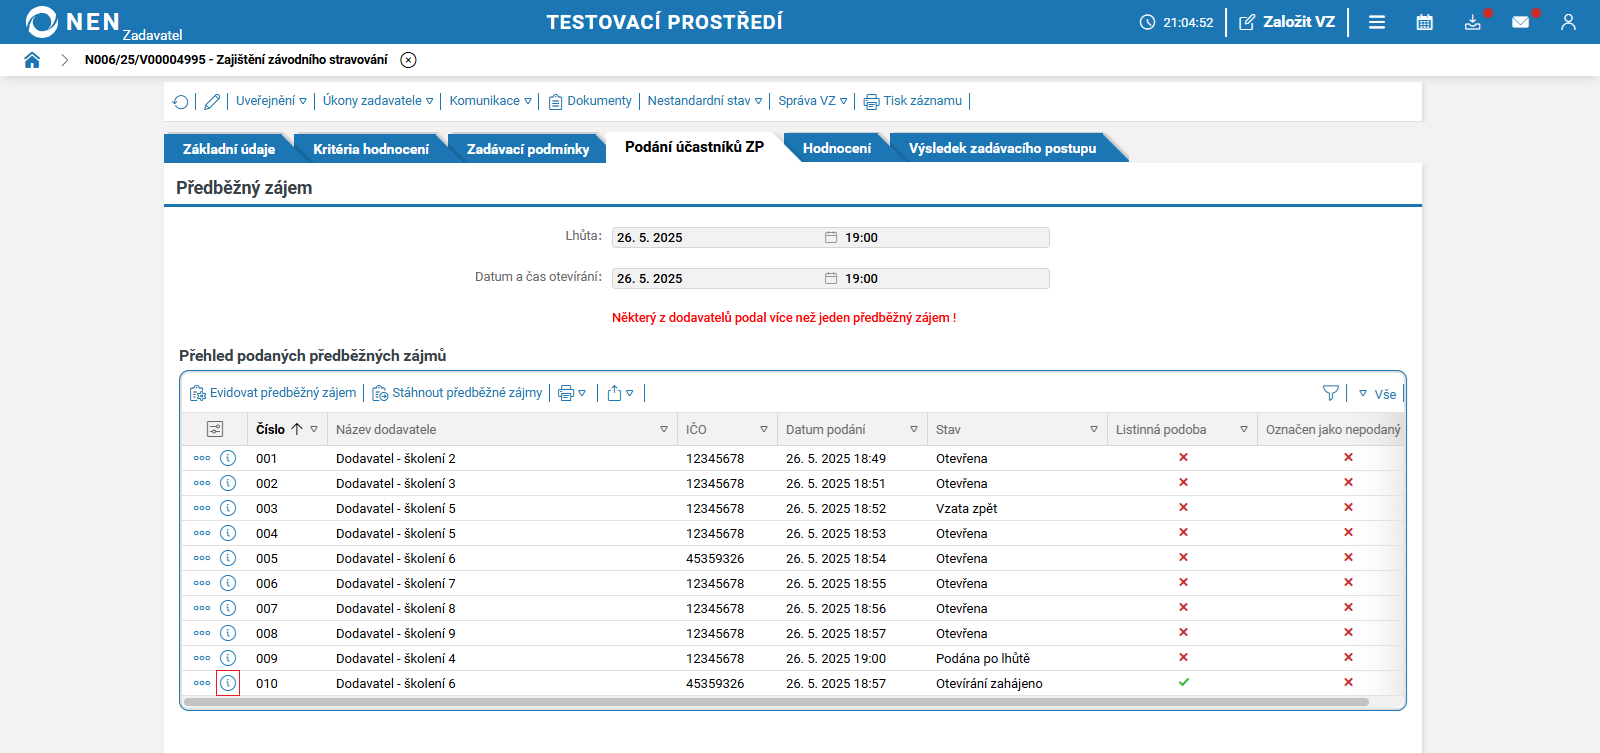Switch to the Kritéria hodnocení tab

370,149
